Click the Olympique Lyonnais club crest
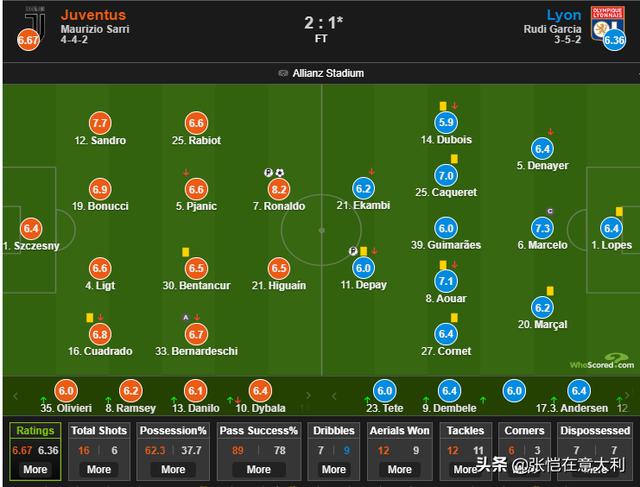This screenshot has width=640, height=487. pyautogui.click(x=607, y=24)
